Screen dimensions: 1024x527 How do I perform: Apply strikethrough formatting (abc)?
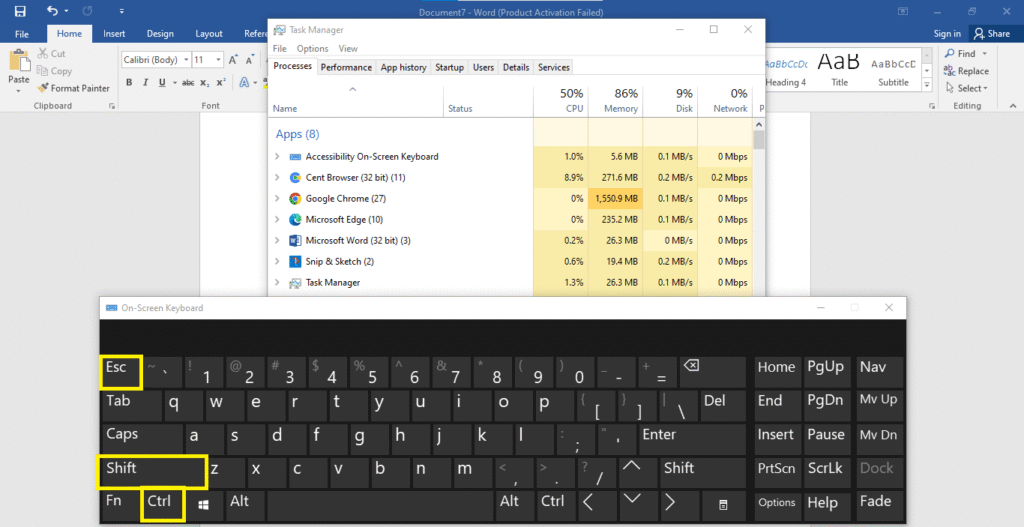coord(188,82)
